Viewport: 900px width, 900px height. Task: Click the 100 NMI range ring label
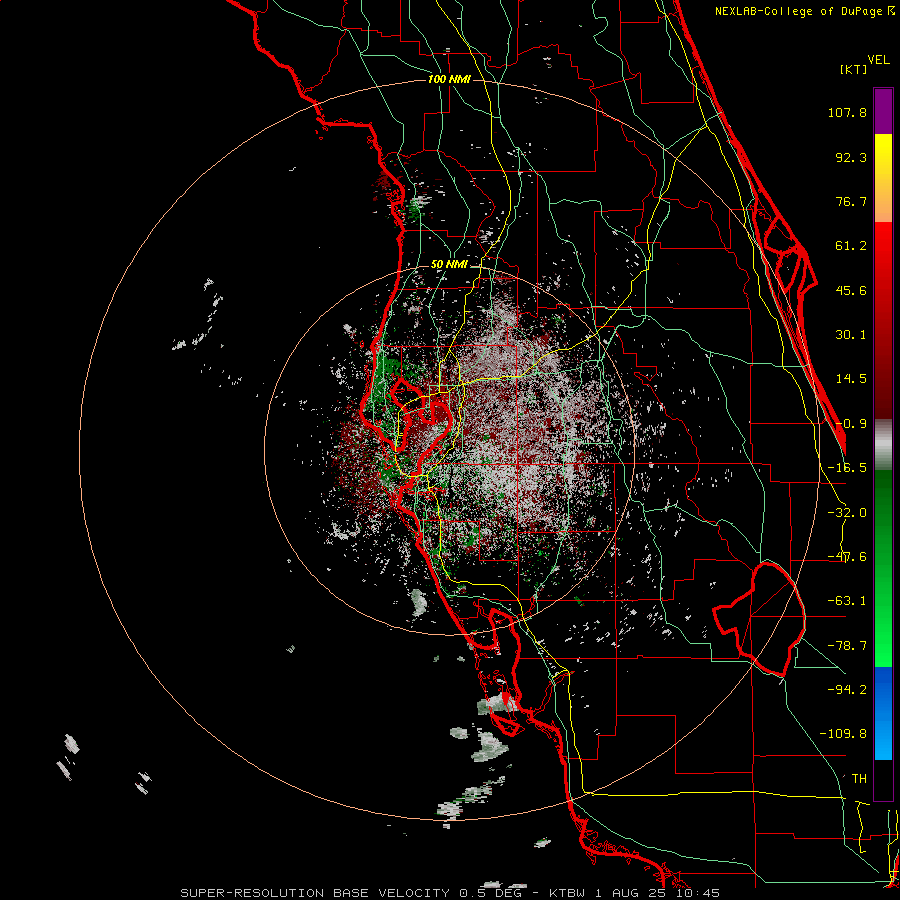click(449, 79)
